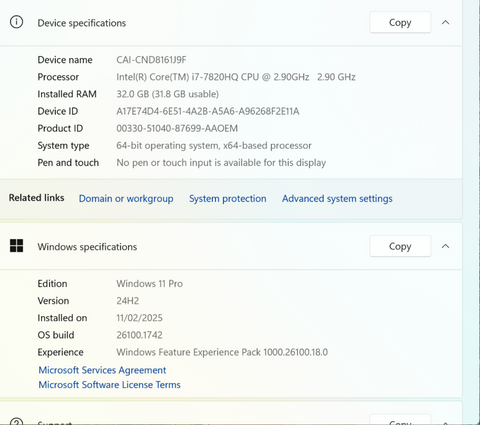Collapse the Device specifications section
The width and height of the screenshot is (480, 425).
446,23
